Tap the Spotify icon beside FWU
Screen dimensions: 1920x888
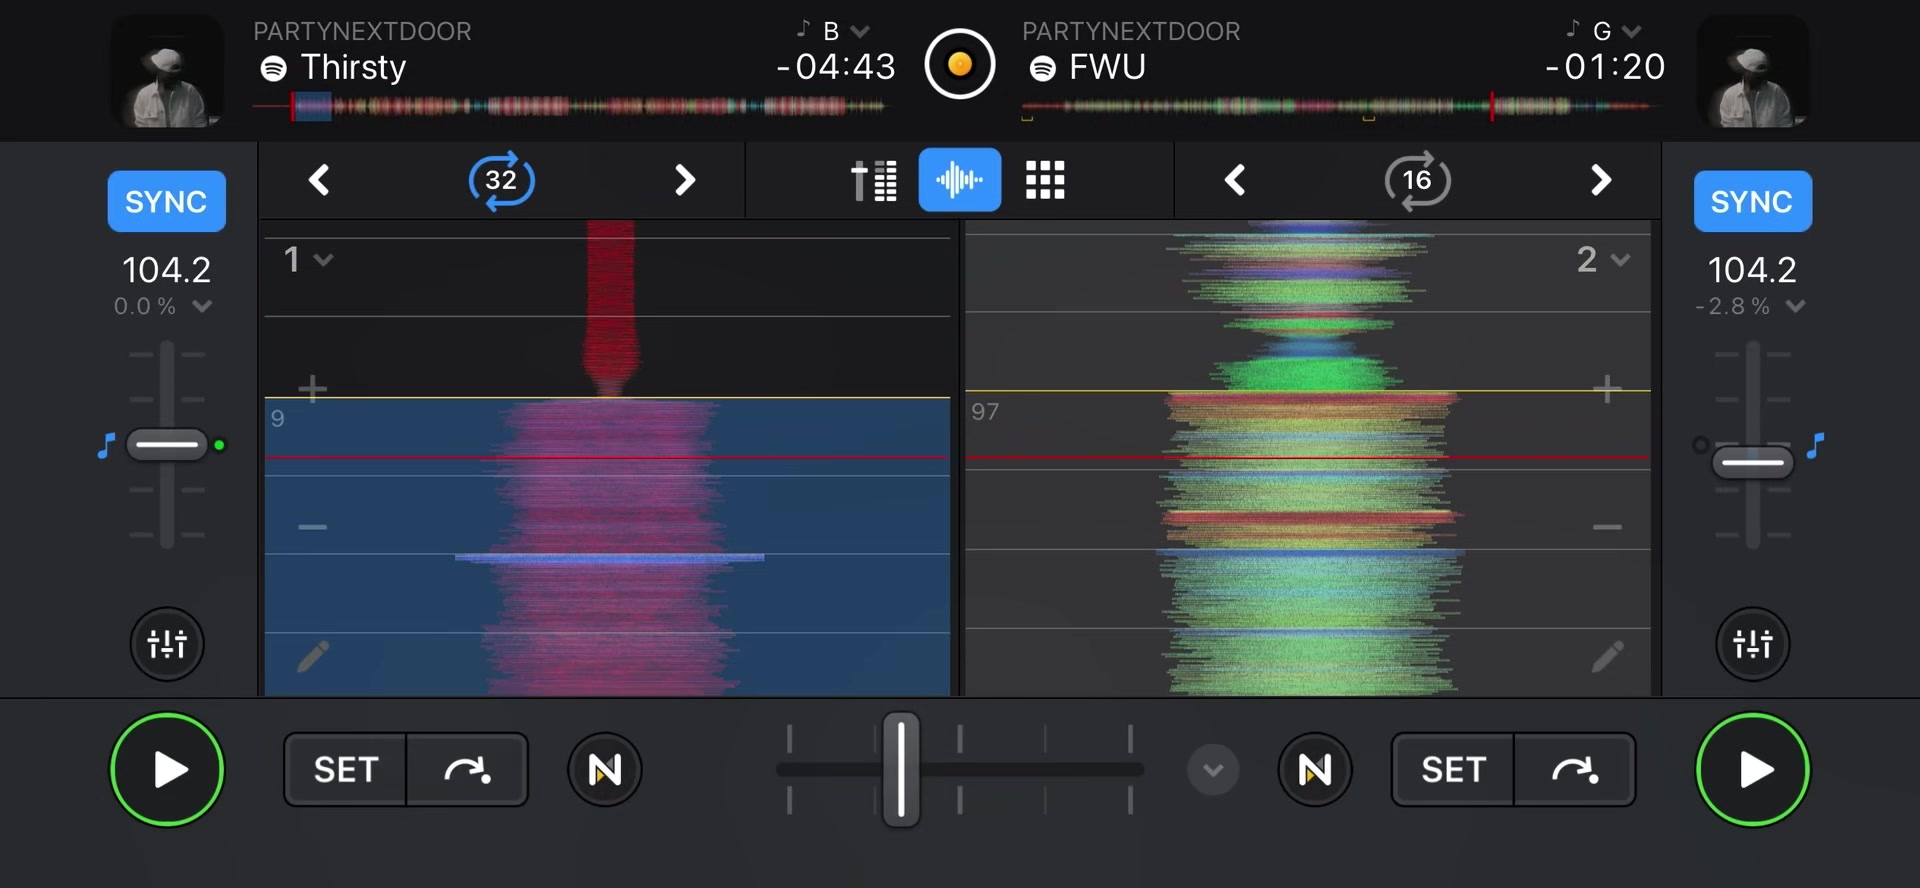click(x=1042, y=68)
